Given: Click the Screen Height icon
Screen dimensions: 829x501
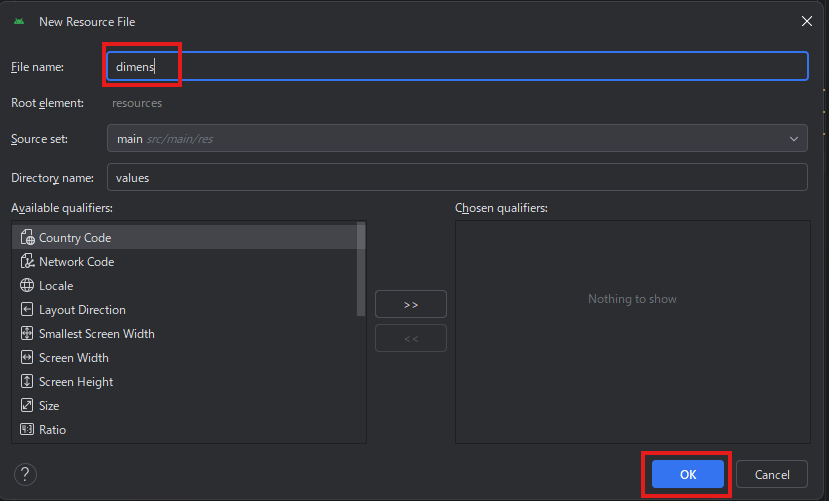Looking at the screenshot, I should pyautogui.click(x=27, y=381).
